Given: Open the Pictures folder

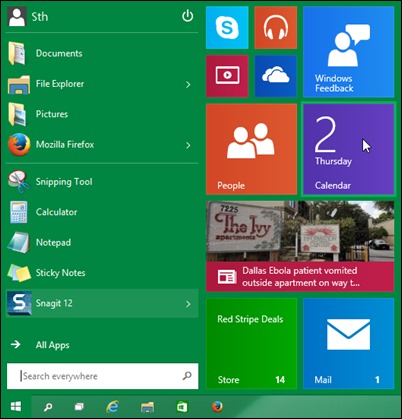Looking at the screenshot, I should (x=102, y=114).
